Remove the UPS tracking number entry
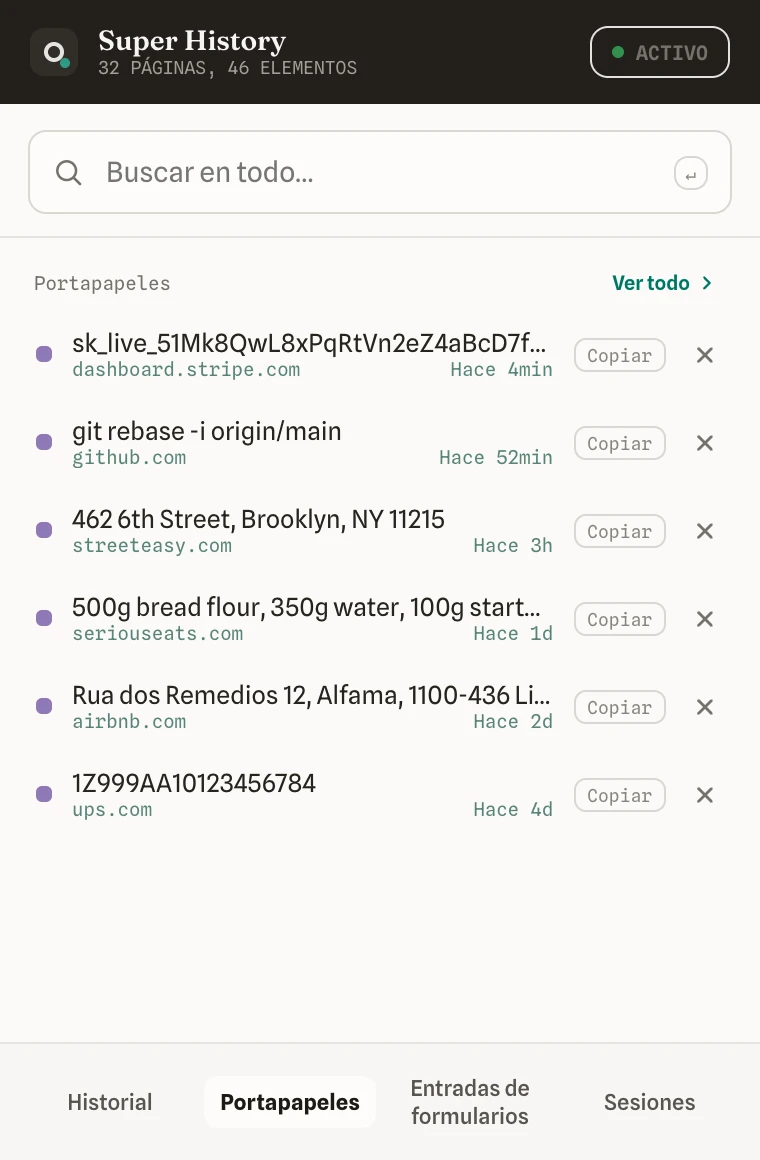Viewport: 760px width, 1160px height. (x=704, y=795)
